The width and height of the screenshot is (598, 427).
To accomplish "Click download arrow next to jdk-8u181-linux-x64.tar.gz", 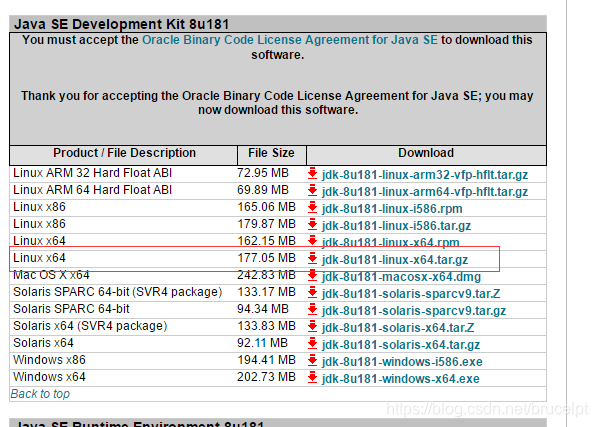I will coord(312,258).
